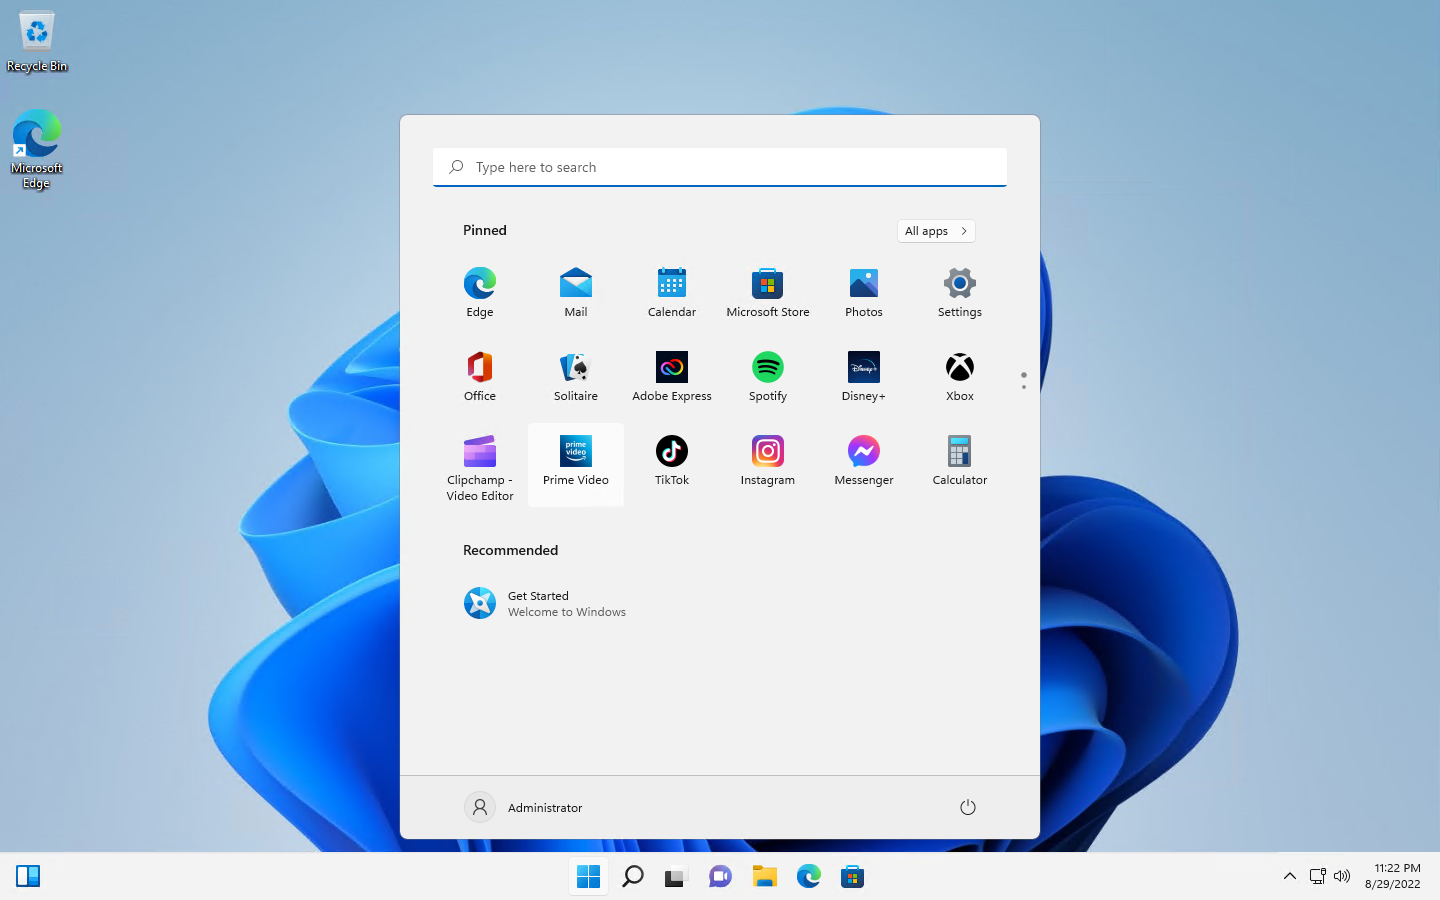The height and width of the screenshot is (900, 1440).
Task: Open the clock and date in the taskbar
Action: pyautogui.click(x=1393, y=876)
